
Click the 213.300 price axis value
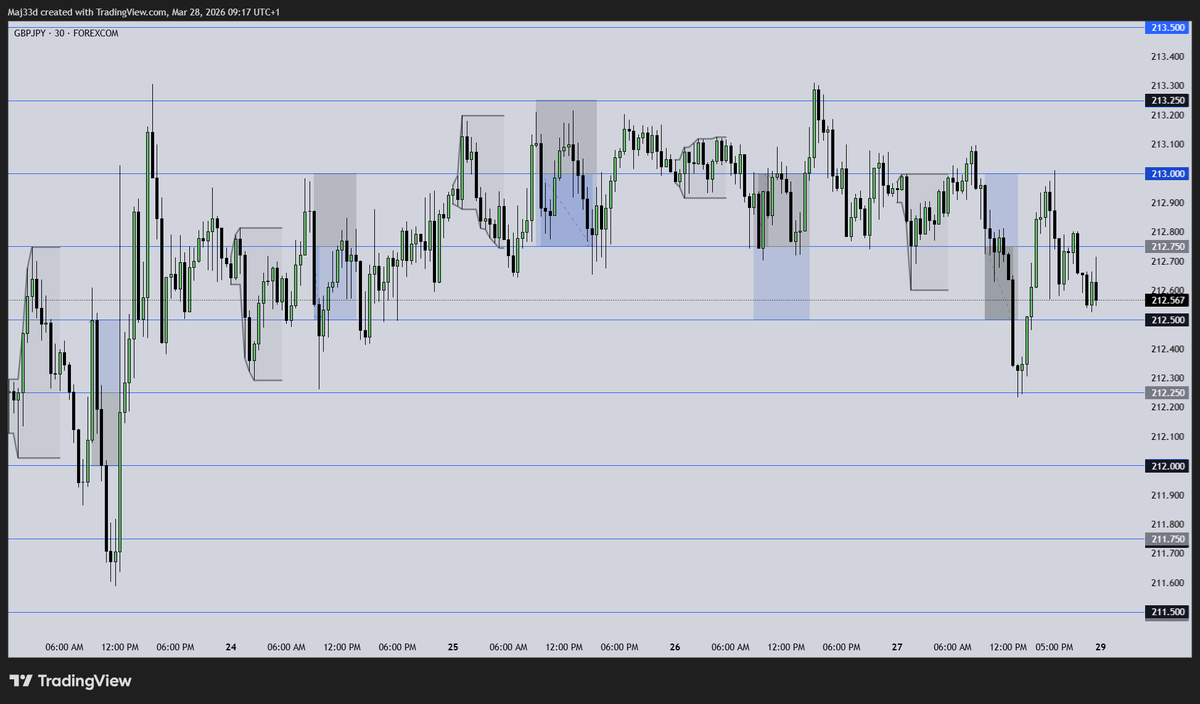coord(1169,86)
